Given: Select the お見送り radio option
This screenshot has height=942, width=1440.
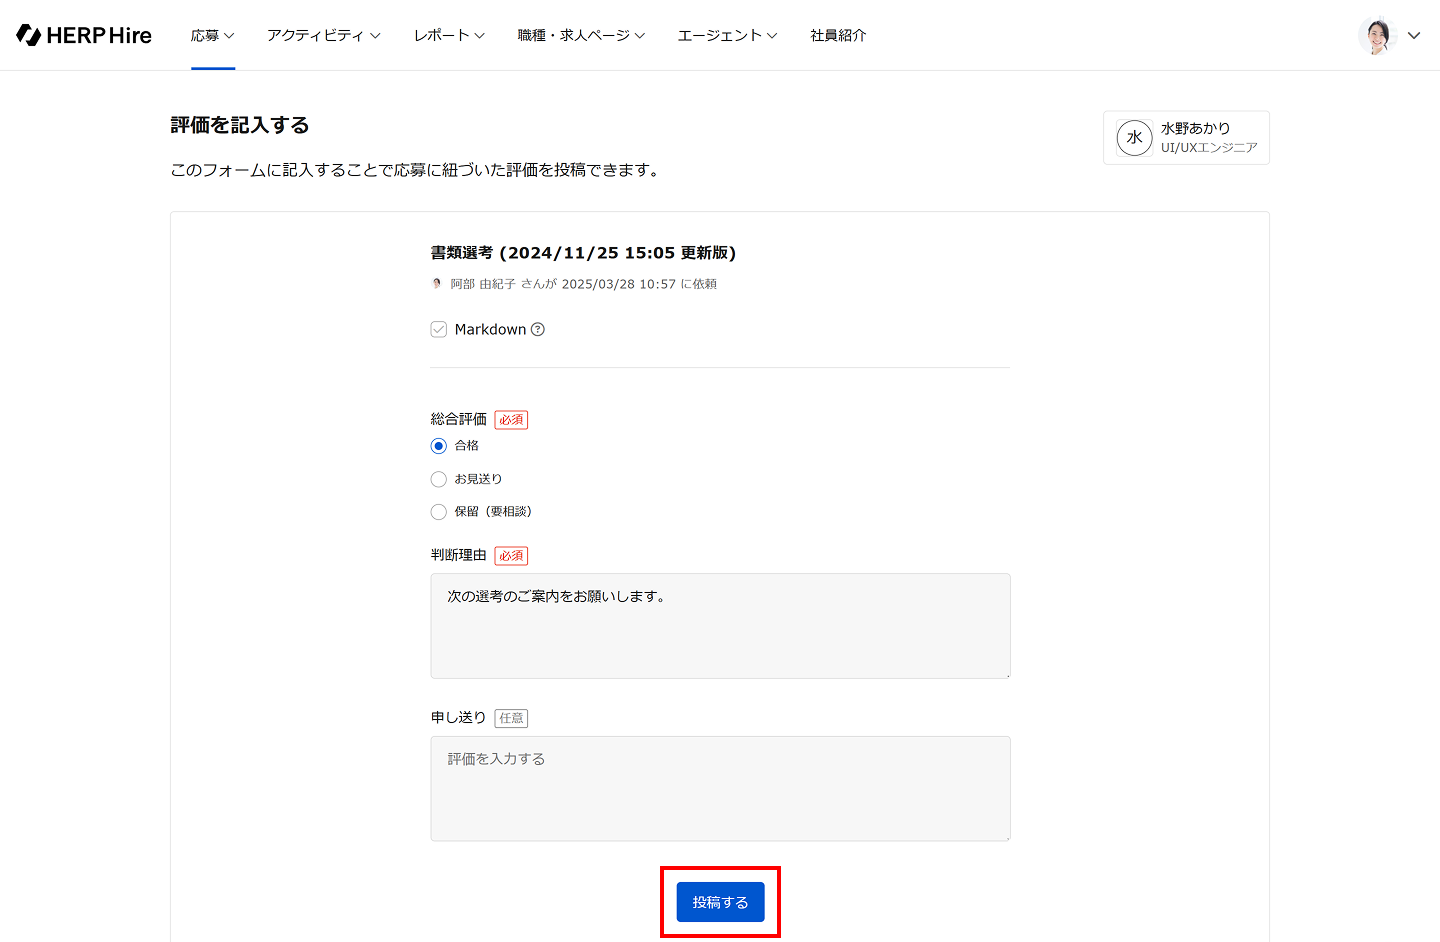Looking at the screenshot, I should pyautogui.click(x=439, y=479).
